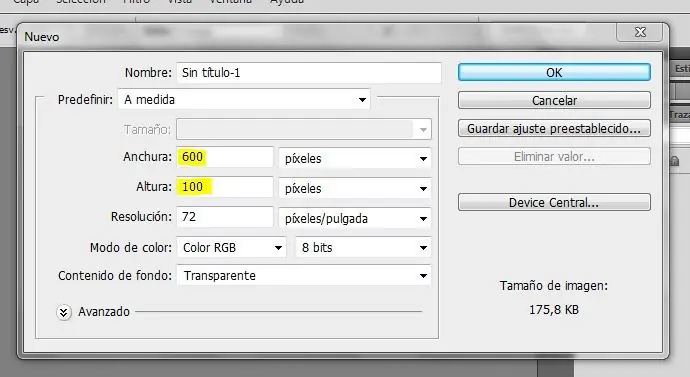Click the Tamaño de imagen label
The height and width of the screenshot is (377, 690).
554,286
